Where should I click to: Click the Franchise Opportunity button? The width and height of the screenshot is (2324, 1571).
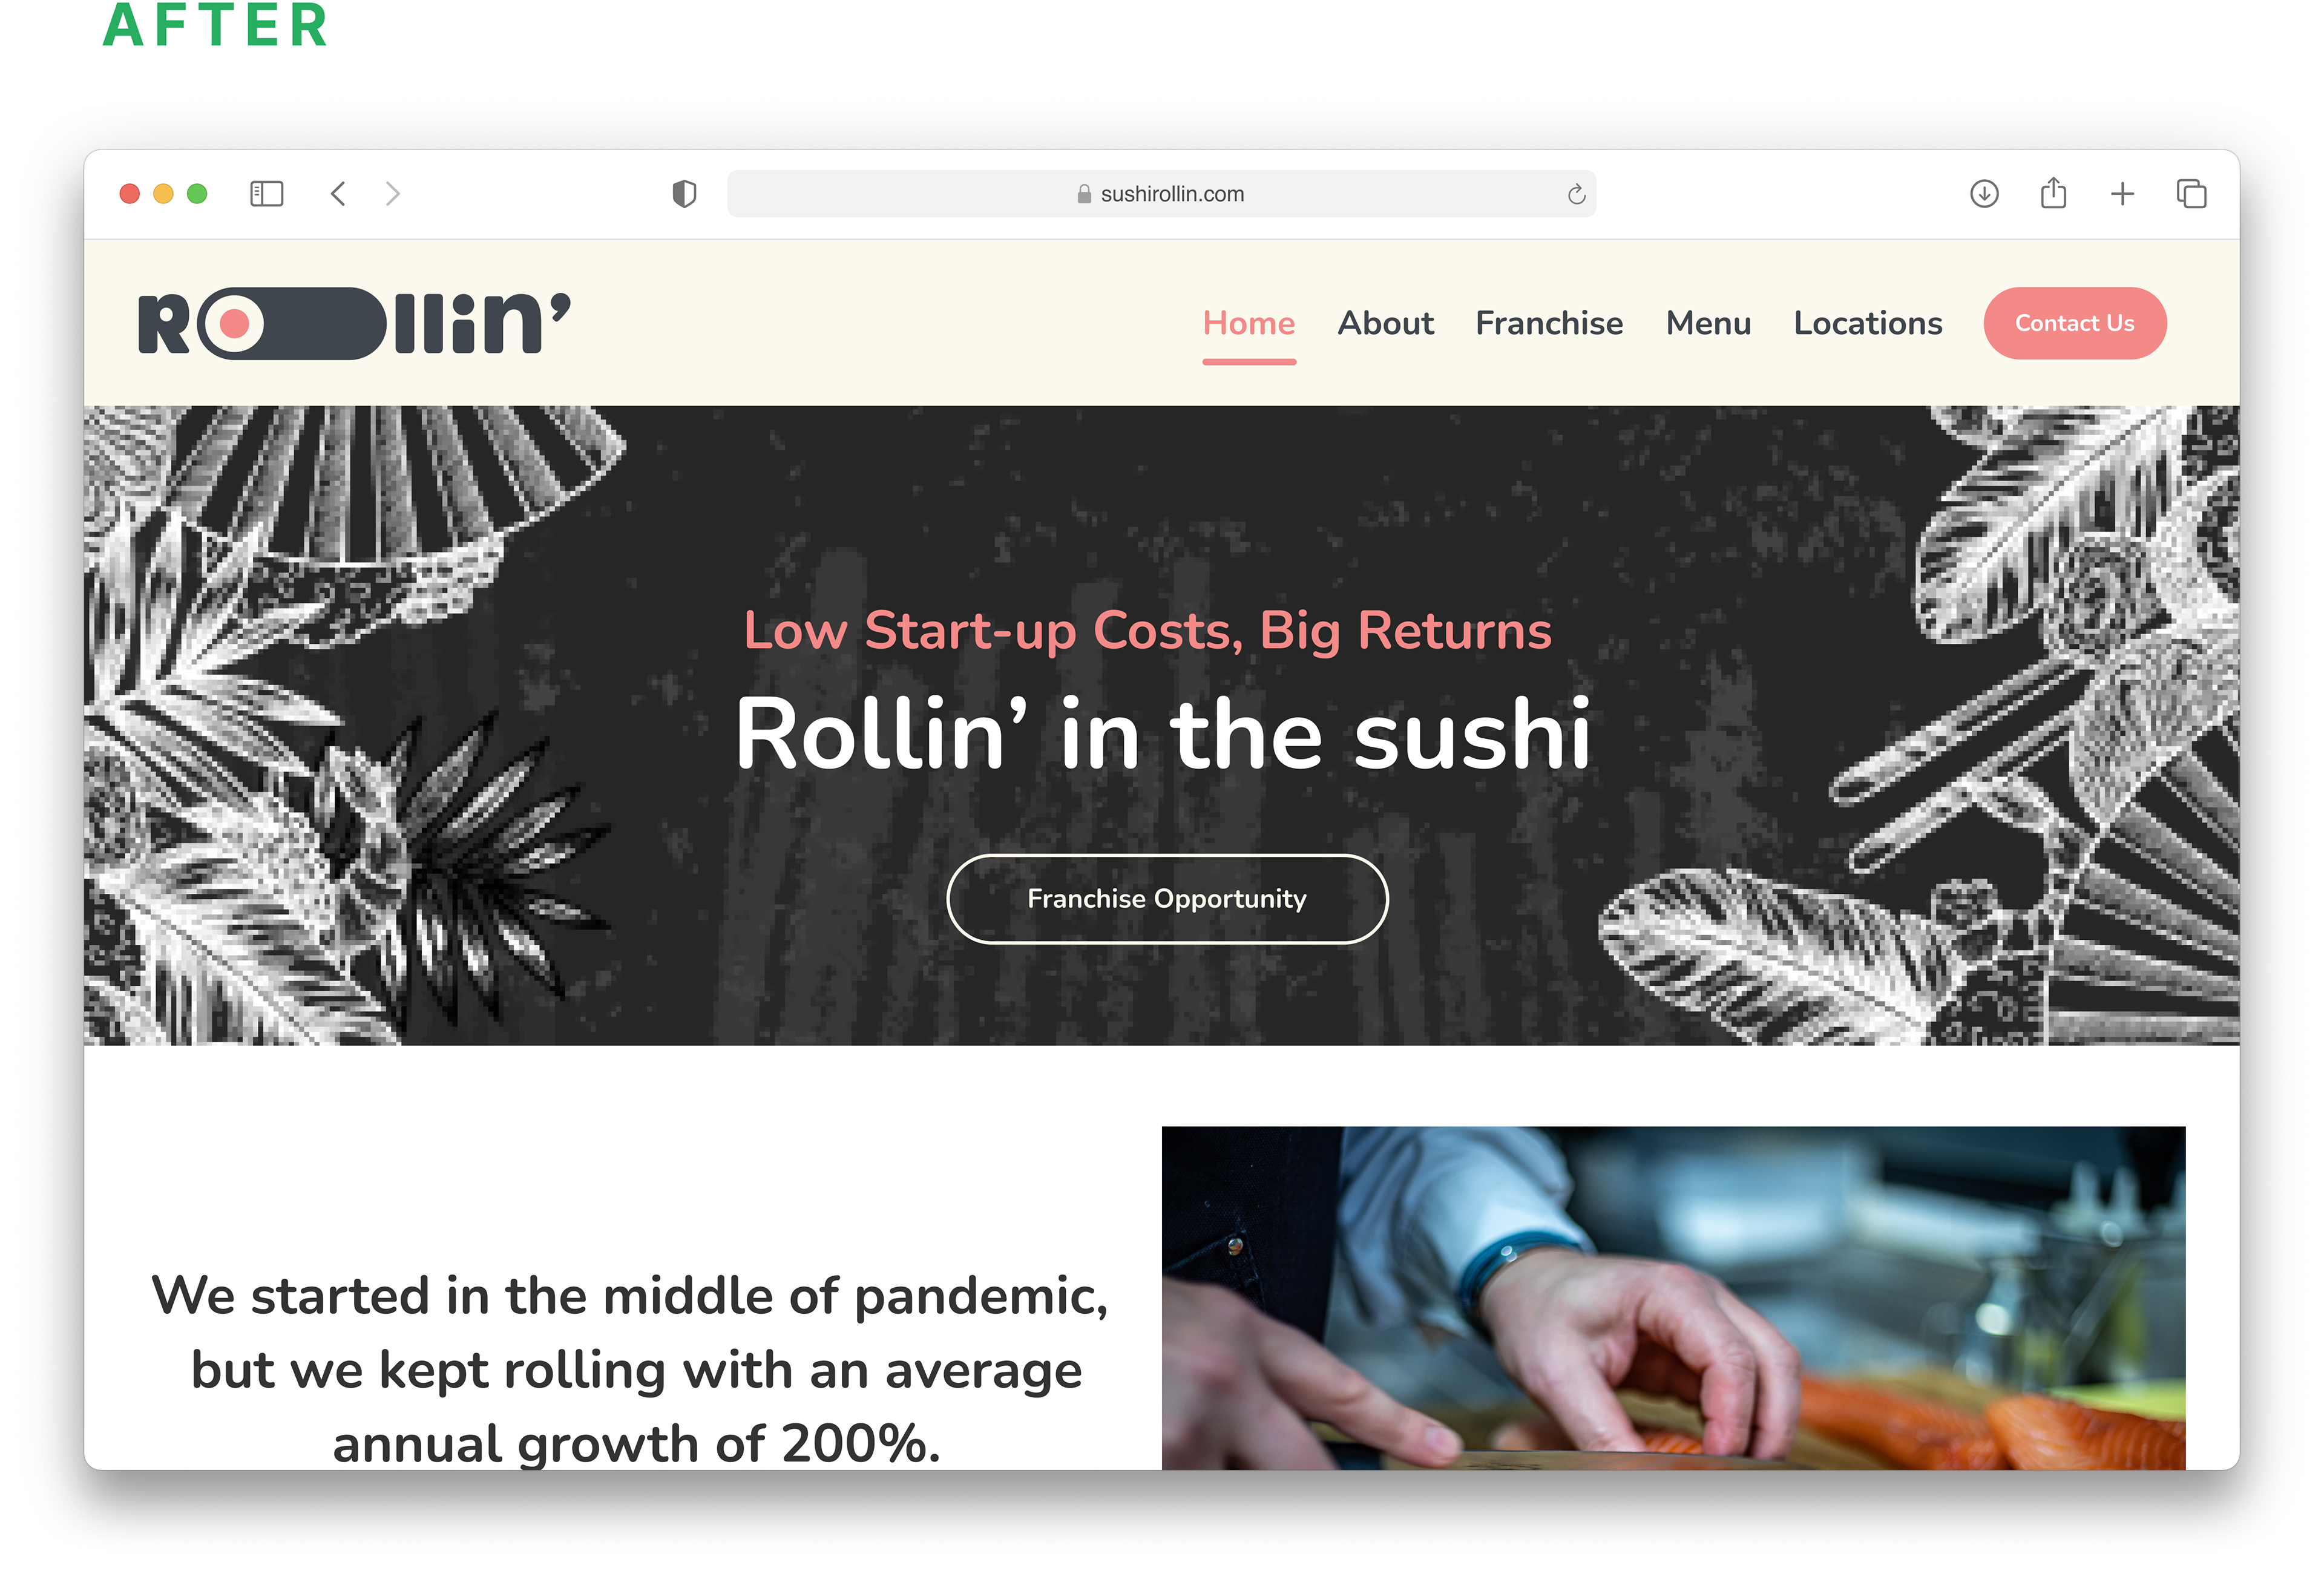click(1167, 898)
